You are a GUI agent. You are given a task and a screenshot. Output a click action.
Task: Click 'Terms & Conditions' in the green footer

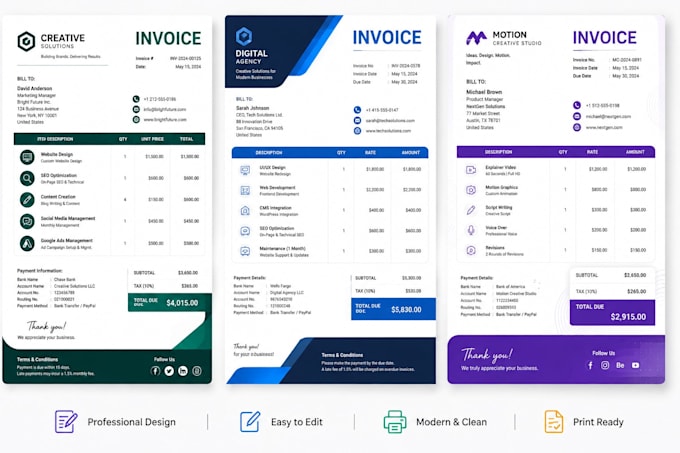(37, 359)
